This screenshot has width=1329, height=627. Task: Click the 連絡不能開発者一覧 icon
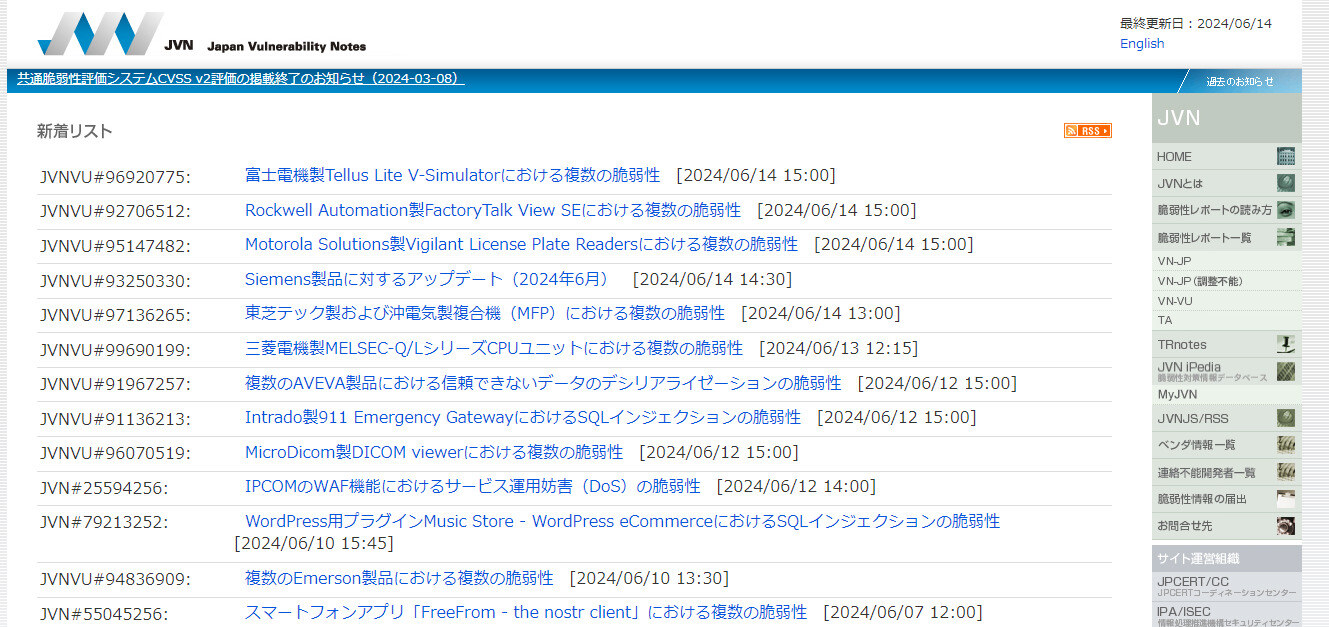1286,471
